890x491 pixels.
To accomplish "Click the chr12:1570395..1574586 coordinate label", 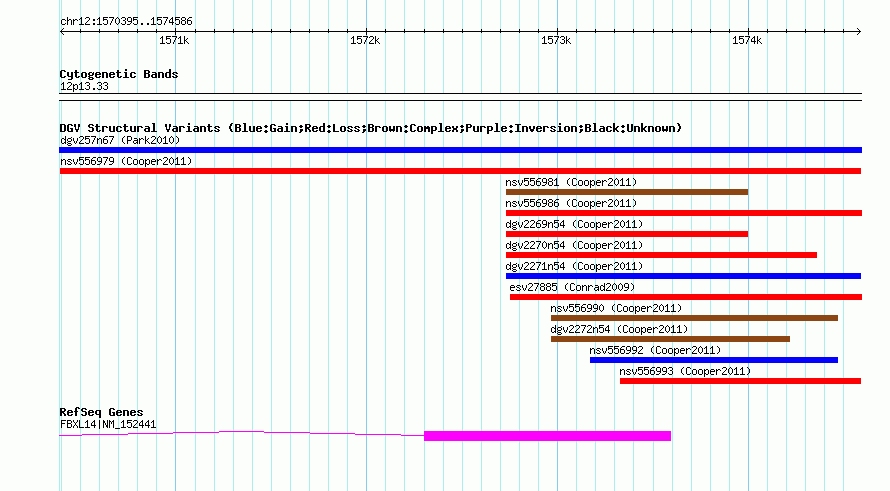I will [x=126, y=21].
